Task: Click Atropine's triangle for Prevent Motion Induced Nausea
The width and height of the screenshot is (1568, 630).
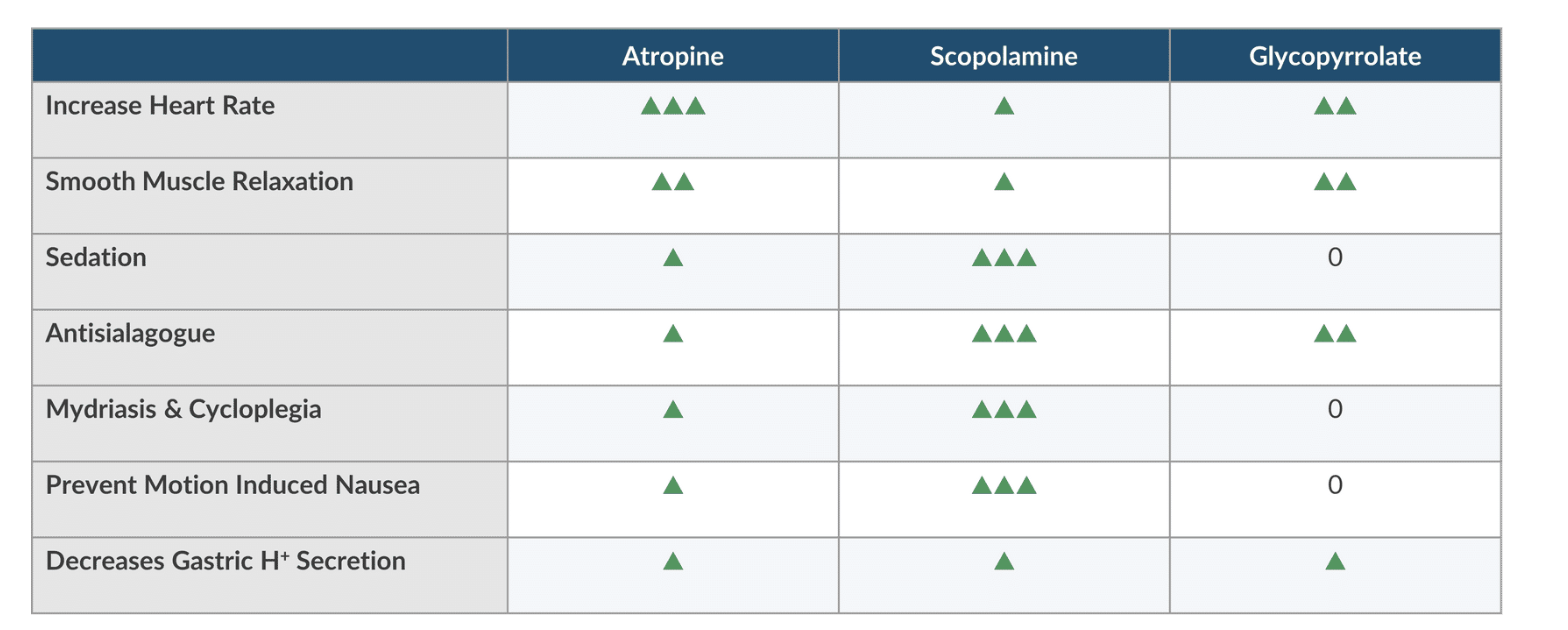Action: [673, 486]
